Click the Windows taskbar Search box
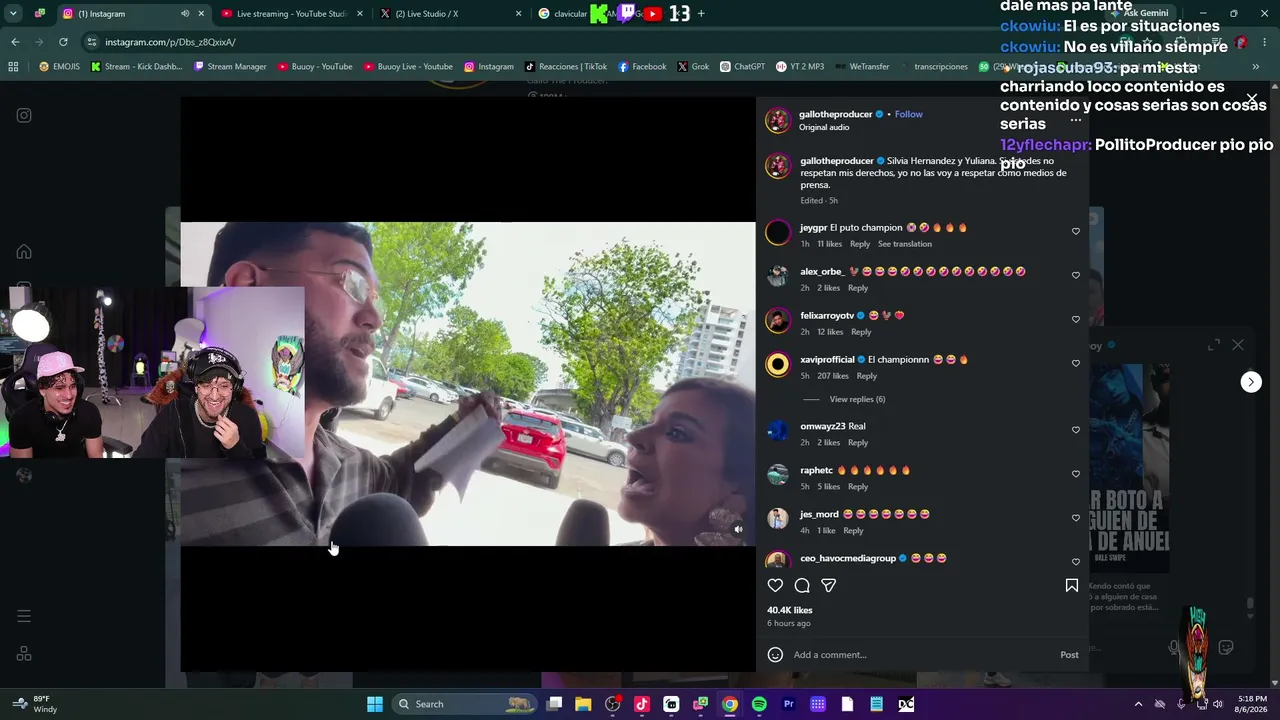 pyautogui.click(x=465, y=704)
